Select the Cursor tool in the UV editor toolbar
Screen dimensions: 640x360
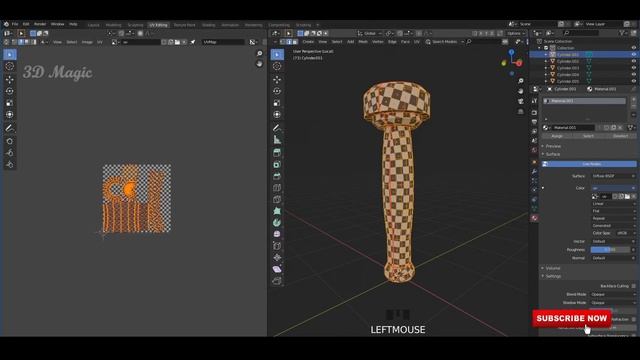pos(10,66)
